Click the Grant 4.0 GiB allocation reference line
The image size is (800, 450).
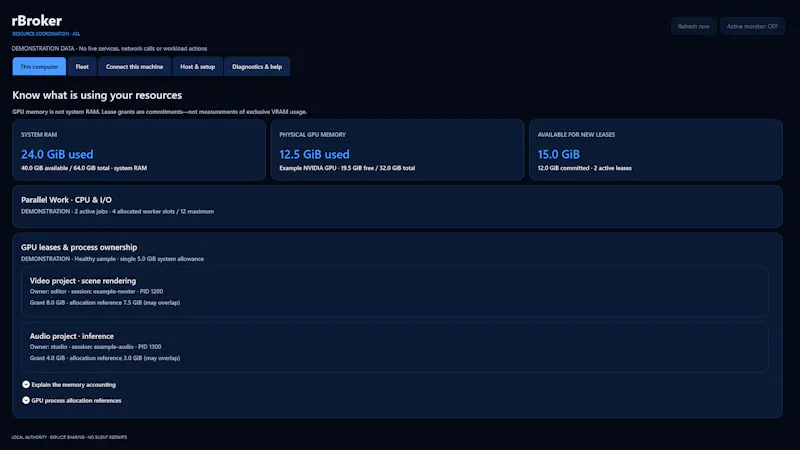pyautogui.click(x=105, y=358)
